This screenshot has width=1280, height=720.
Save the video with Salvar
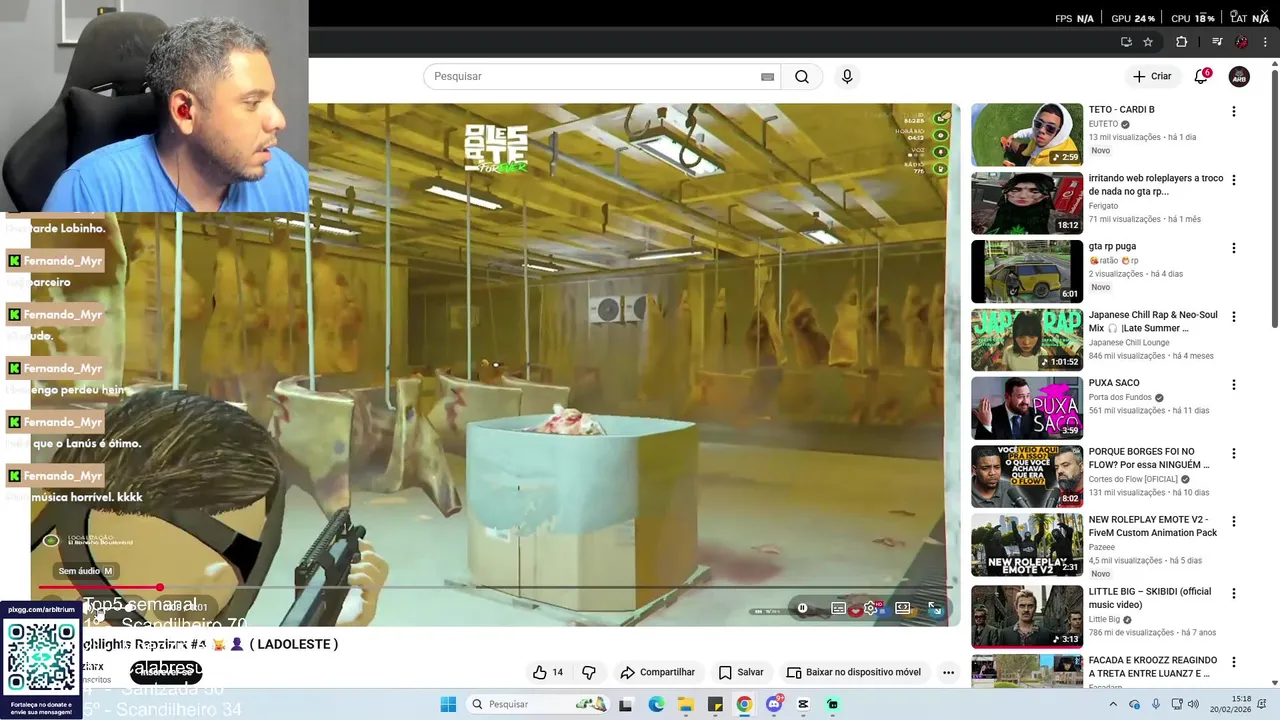coord(741,672)
